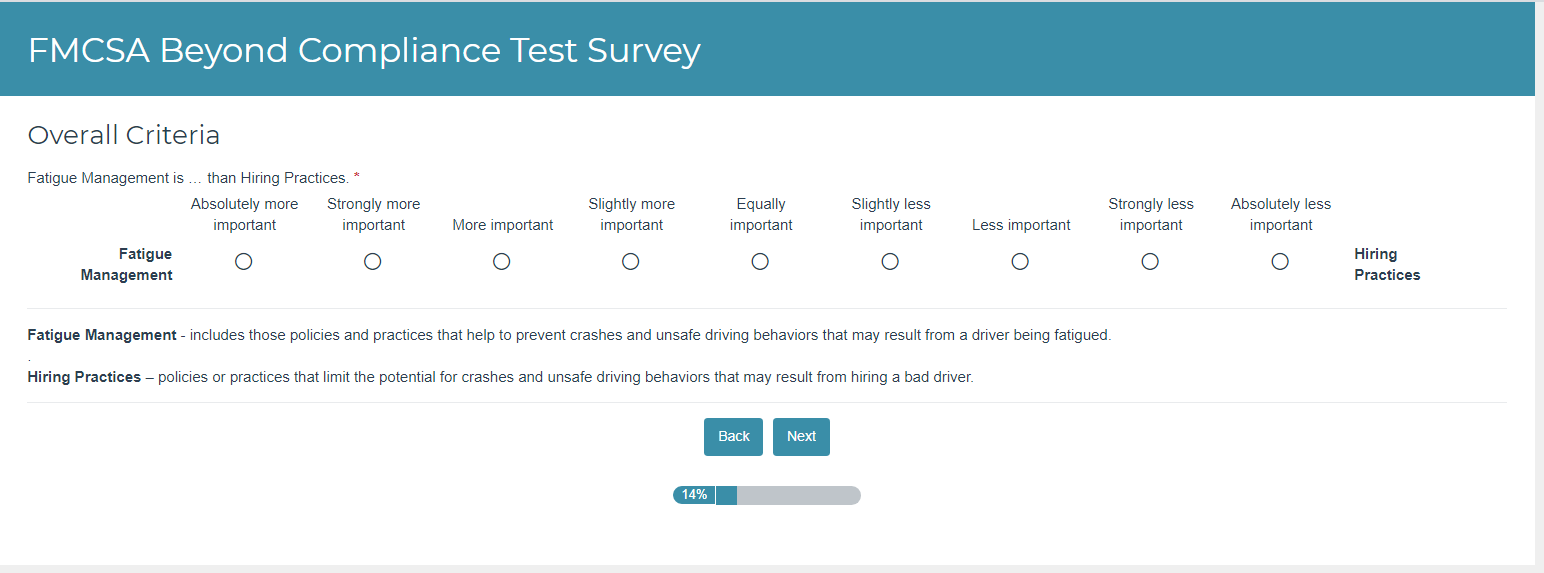Click the Back button
The width and height of the screenshot is (1544, 573).
733,436
